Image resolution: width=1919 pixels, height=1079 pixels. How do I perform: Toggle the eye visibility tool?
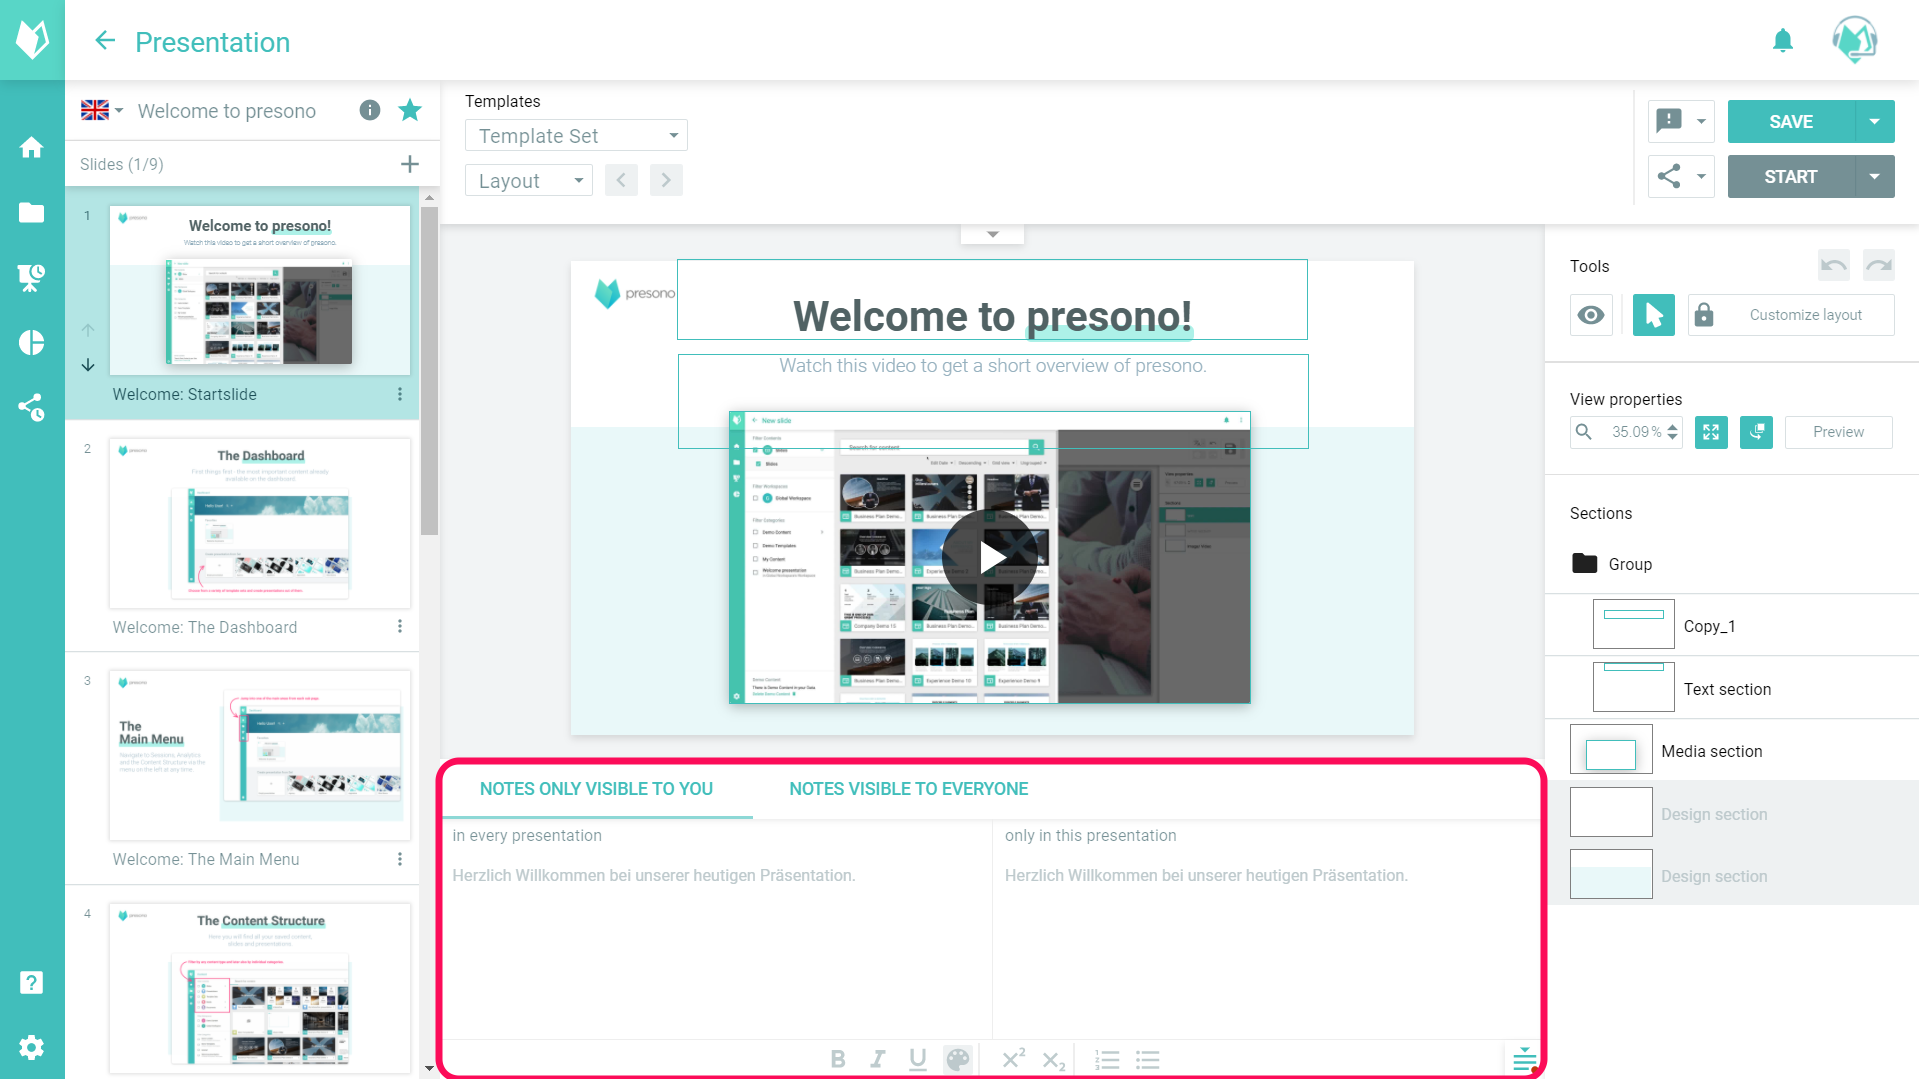click(x=1590, y=315)
